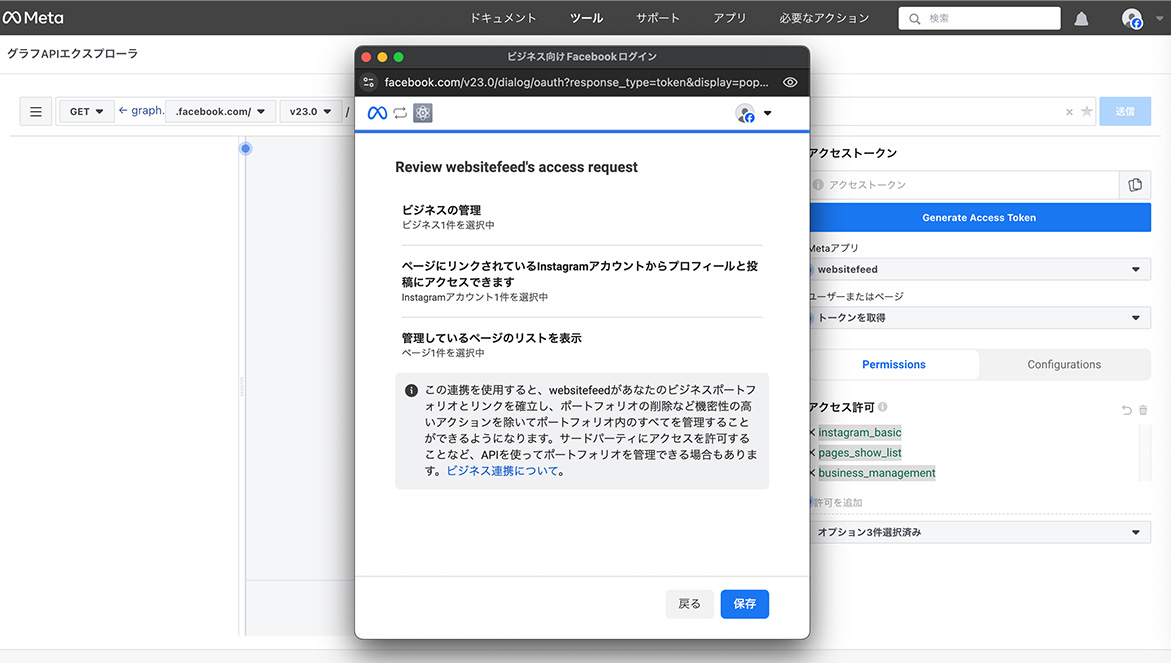Click the trash icon beside アクセス許可
The width and height of the screenshot is (1171, 663).
pyautogui.click(x=1143, y=410)
